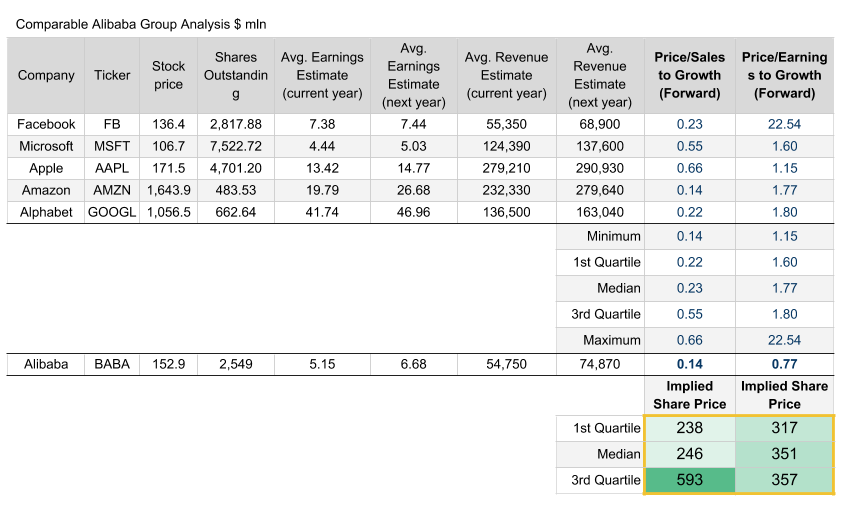Click the Facebook company name cell
Image resolution: width=854 pixels, height=516 pixels.
(46, 124)
